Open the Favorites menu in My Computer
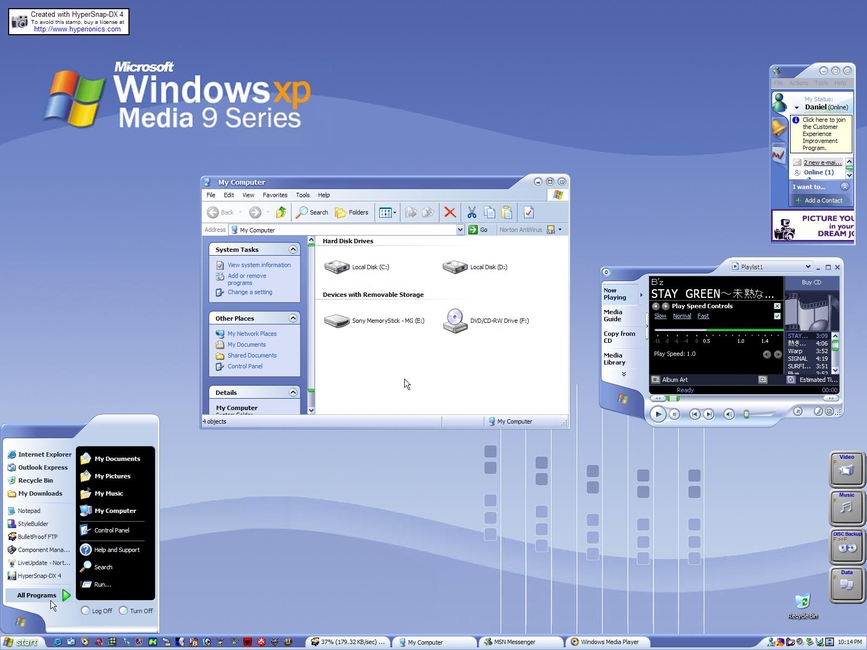Image resolution: width=867 pixels, height=650 pixels. click(275, 195)
